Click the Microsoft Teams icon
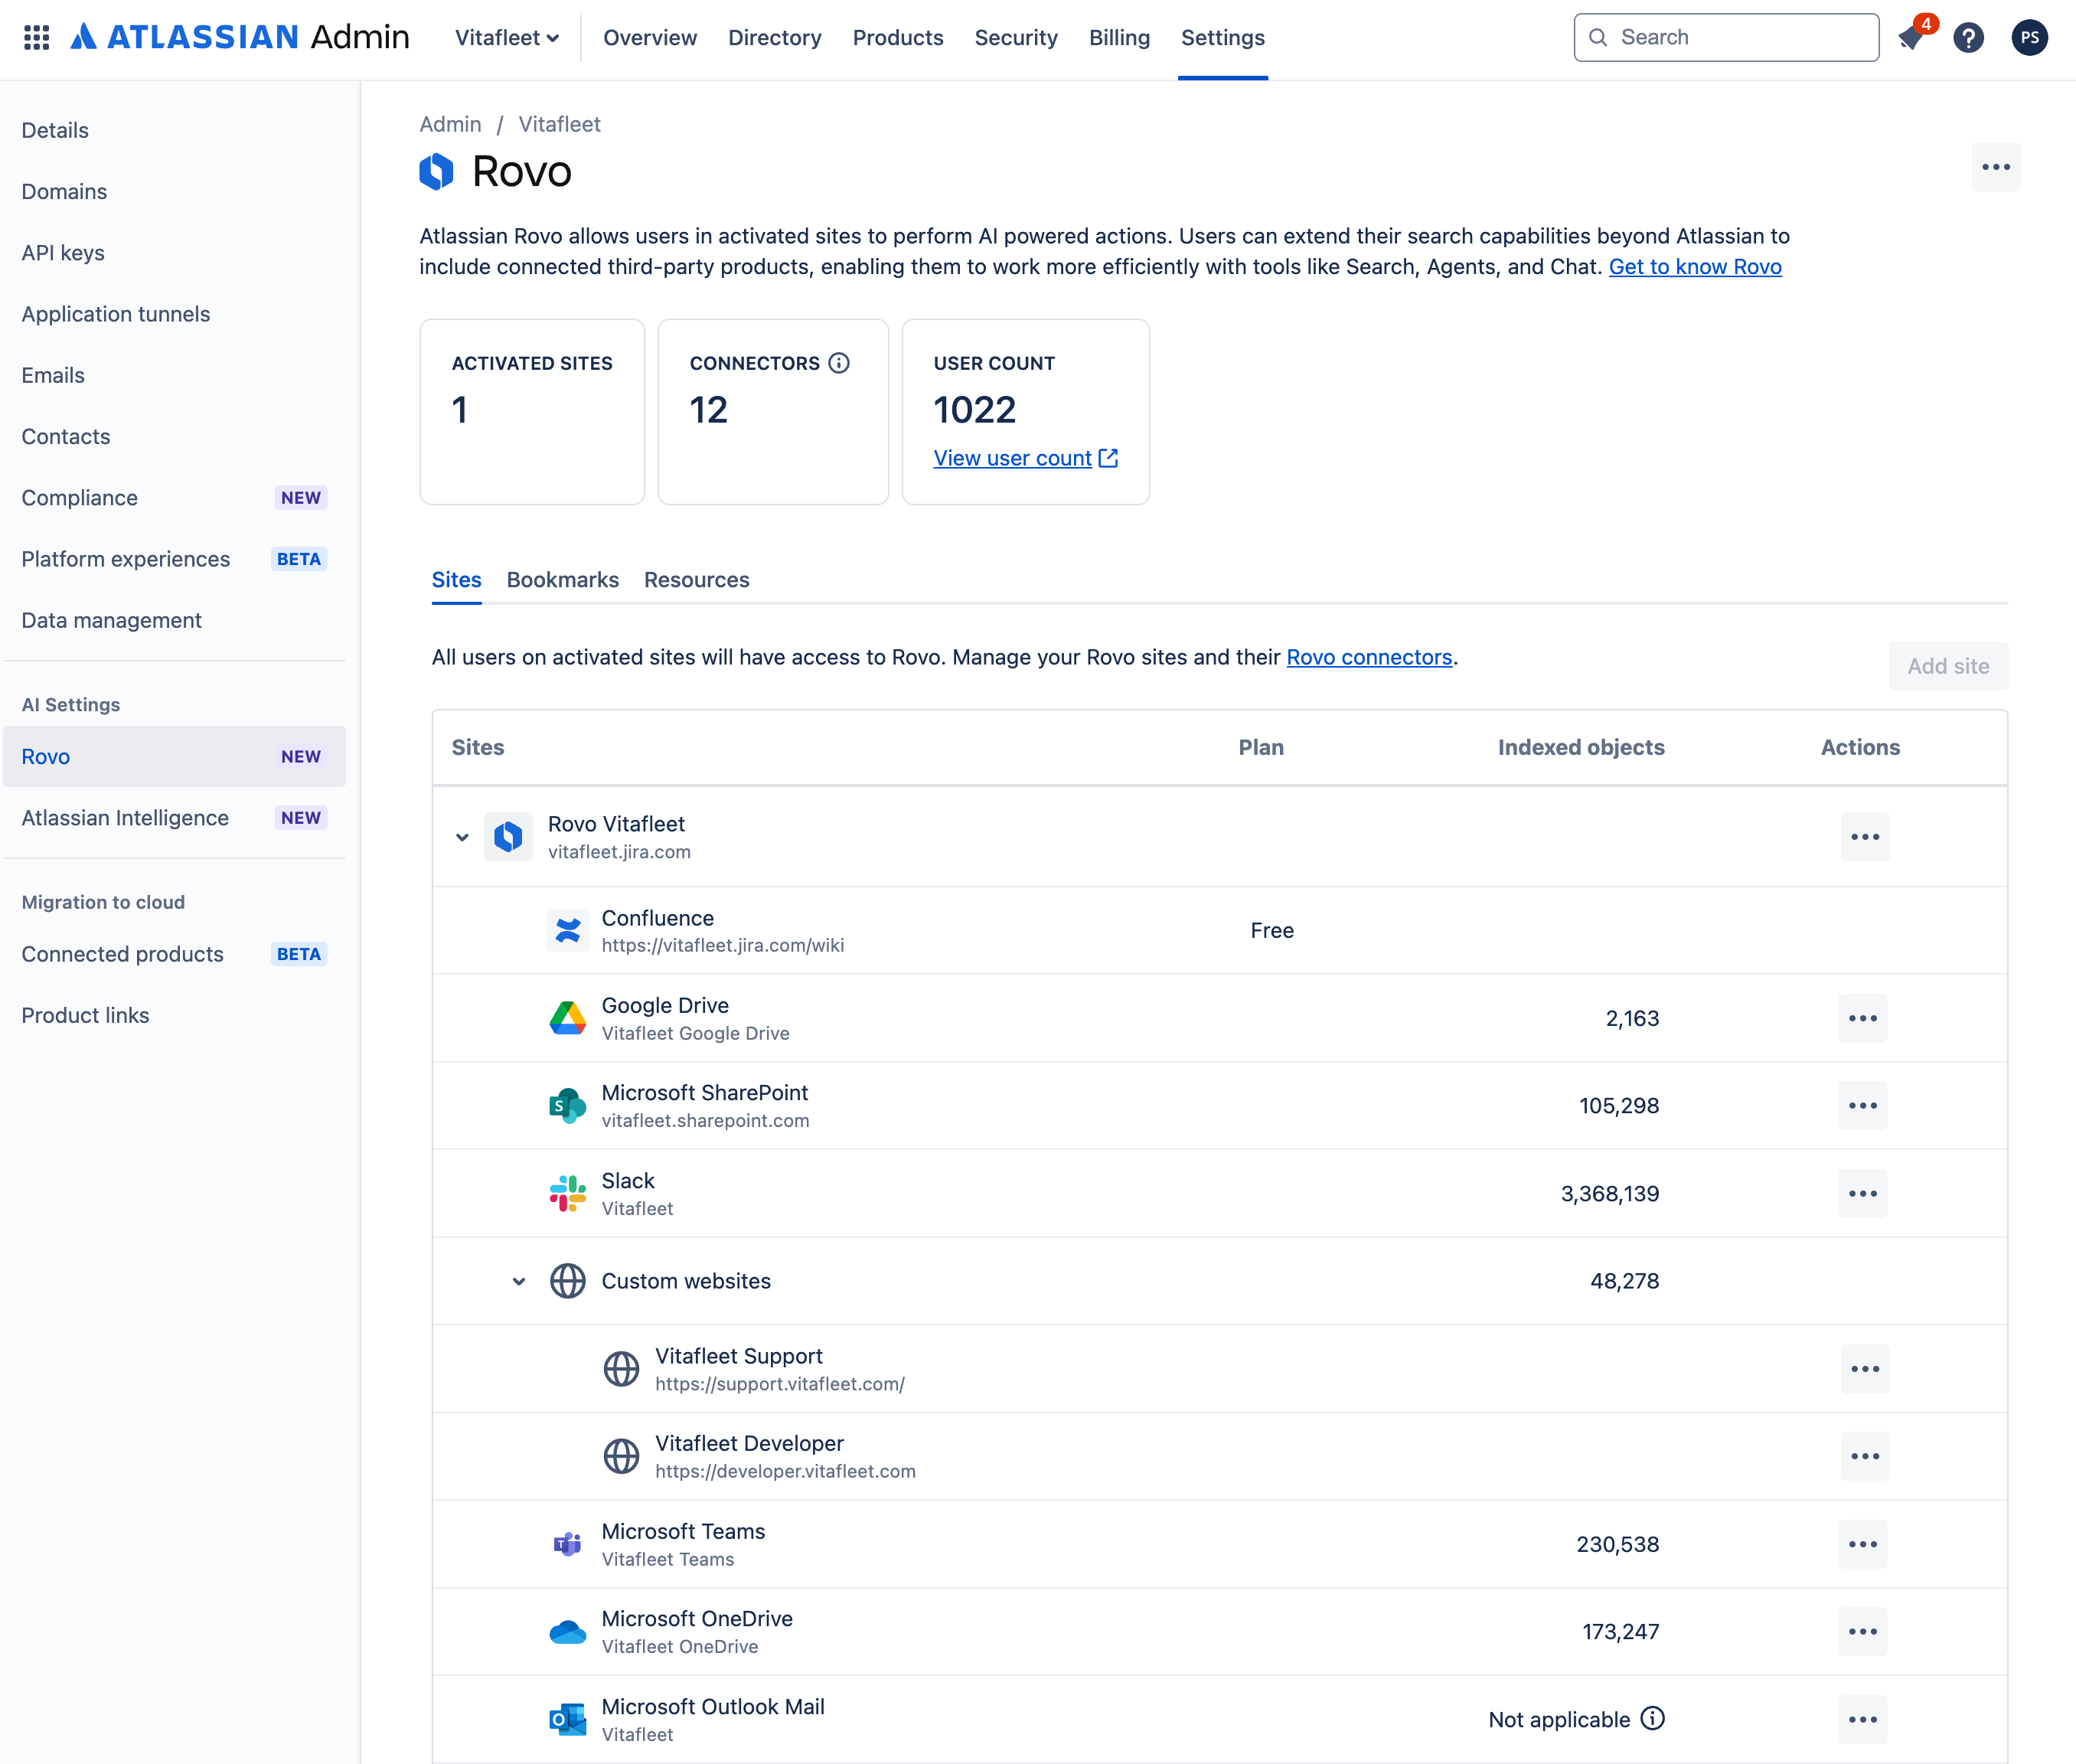This screenshot has height=1764, width=2076. pyautogui.click(x=567, y=1543)
